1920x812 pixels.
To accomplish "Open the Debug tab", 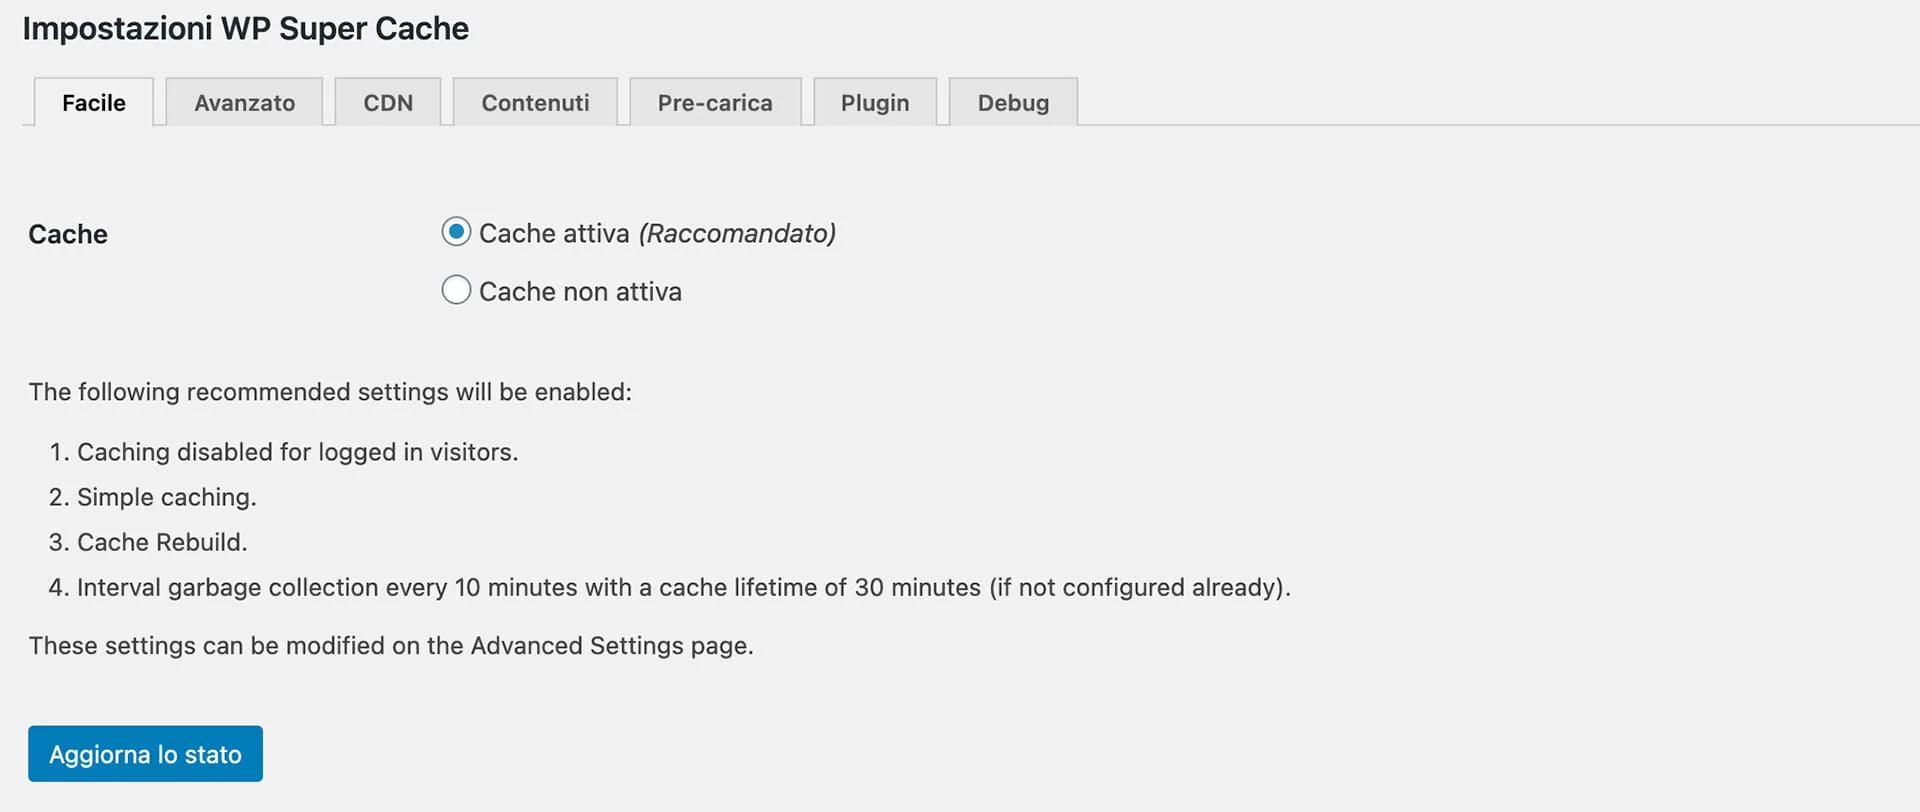I will coord(1013,102).
